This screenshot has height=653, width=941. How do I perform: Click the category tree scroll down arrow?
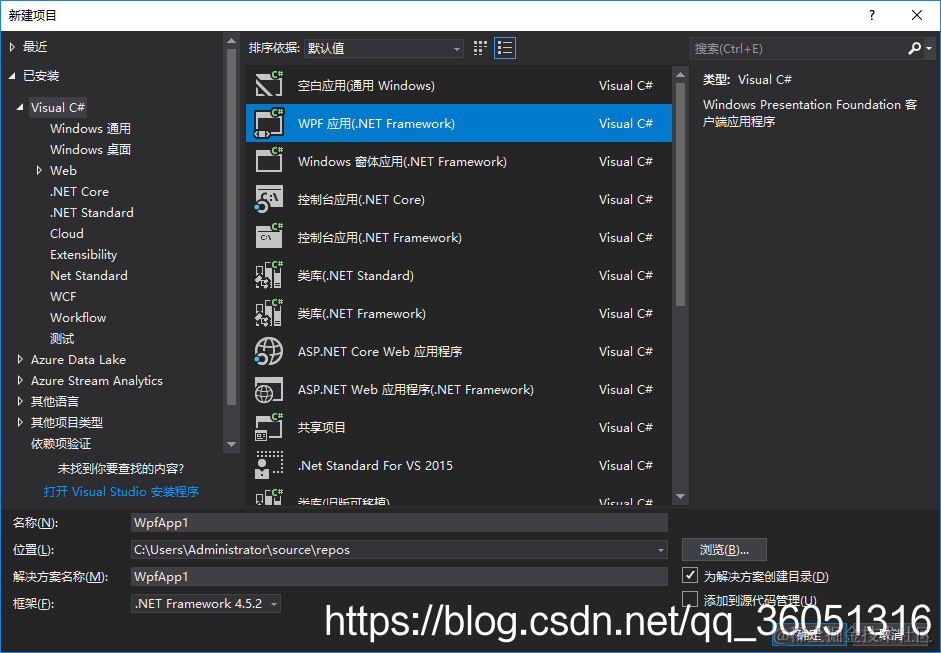(232, 445)
